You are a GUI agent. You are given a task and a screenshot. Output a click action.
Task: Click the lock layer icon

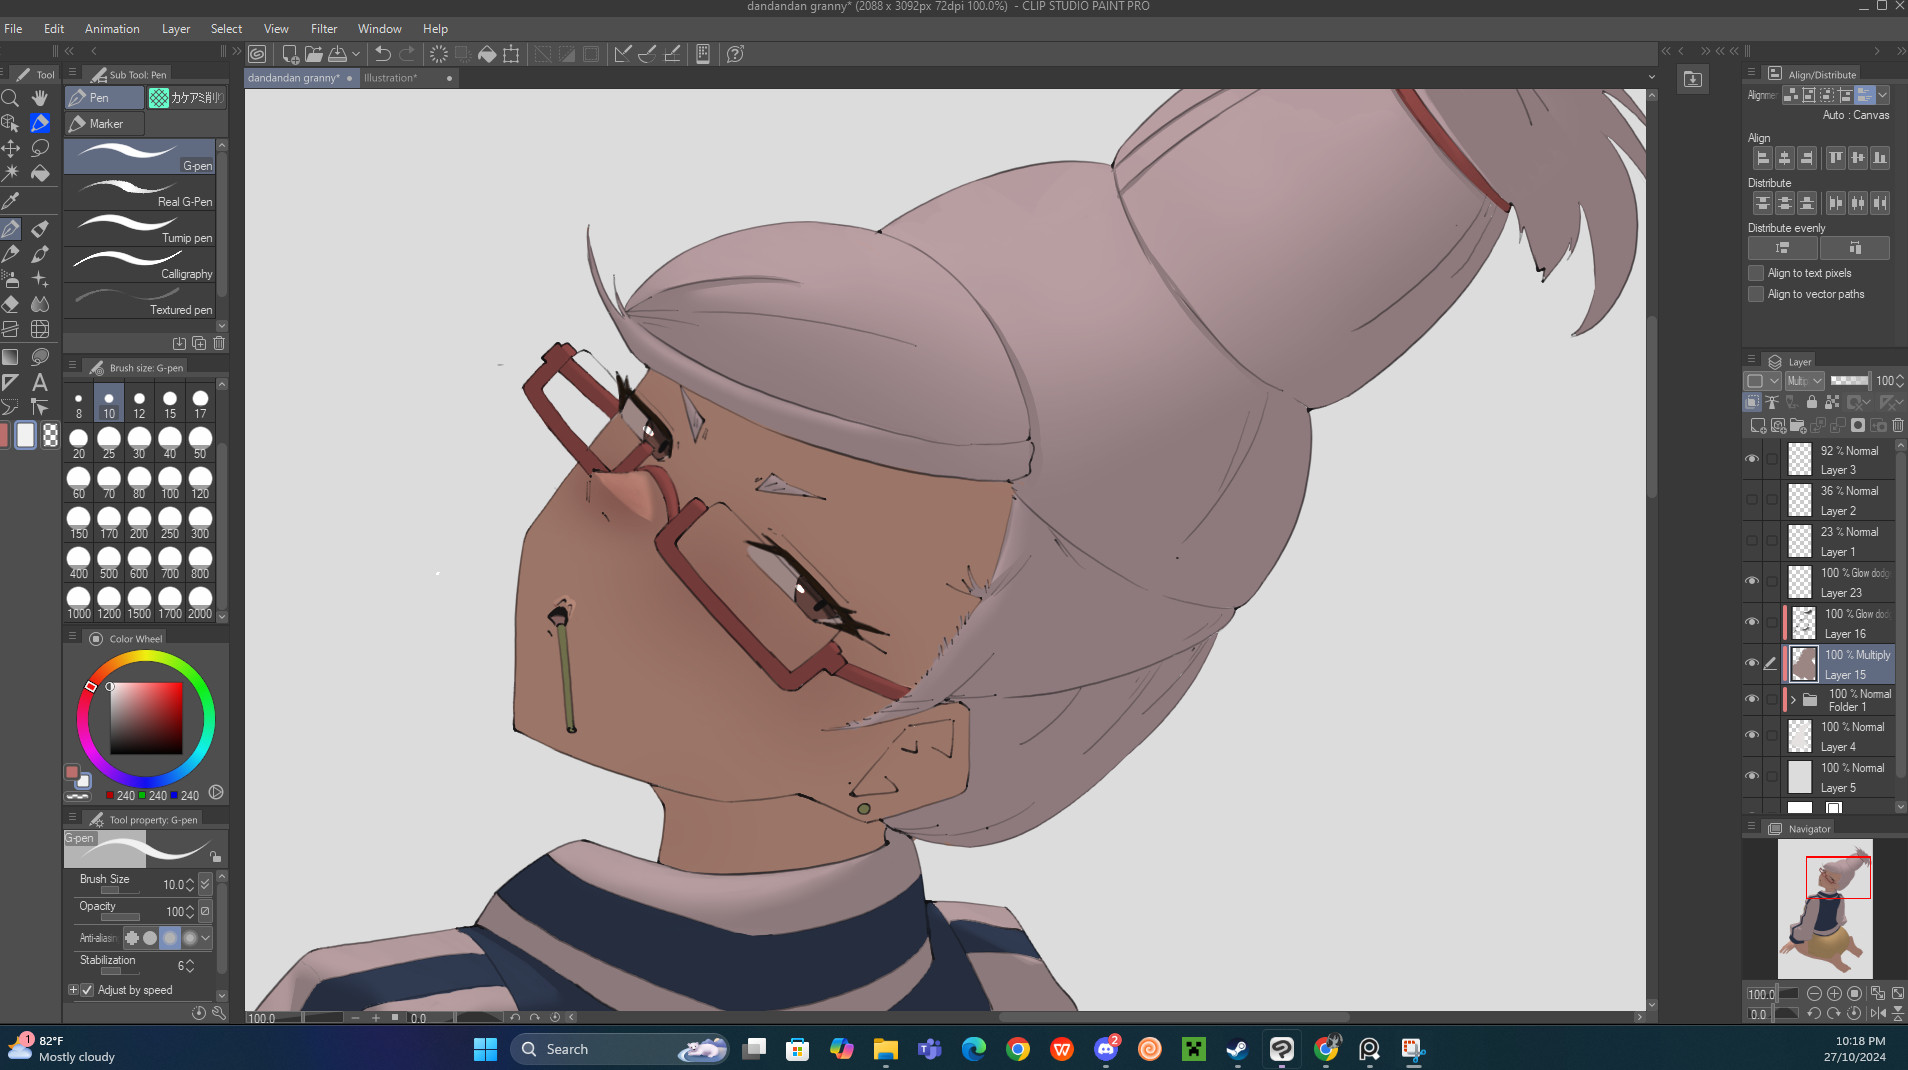(x=1812, y=402)
